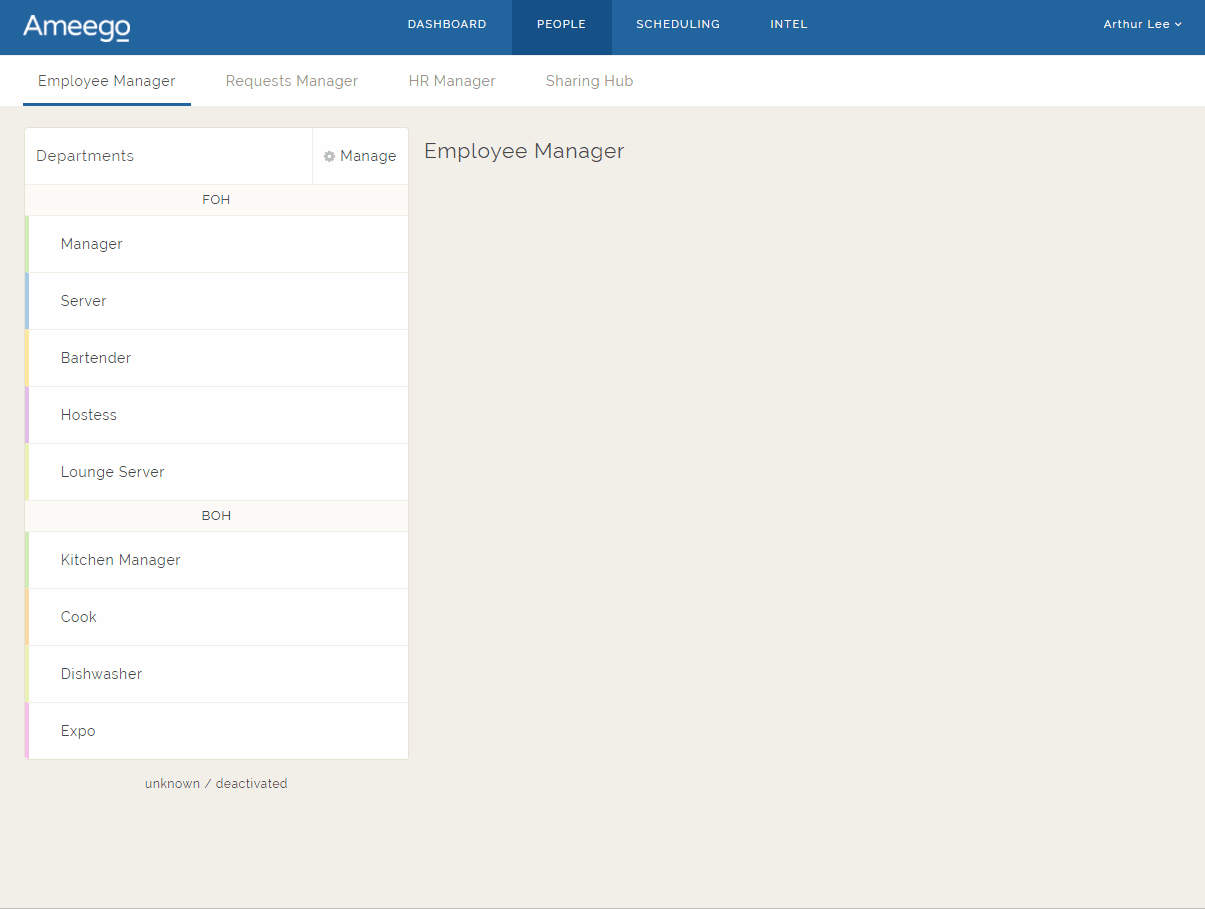Select the PEOPLE navigation item
Viewport: 1205px width, 909px height.
561,24
